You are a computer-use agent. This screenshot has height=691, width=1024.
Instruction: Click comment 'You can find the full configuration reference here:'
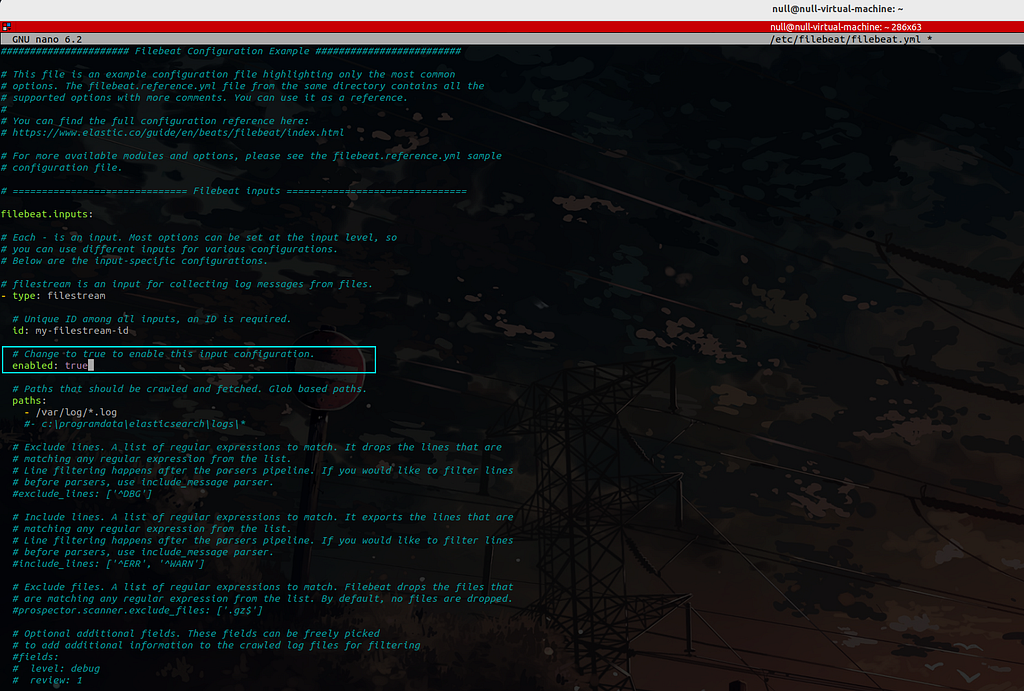[x=155, y=121]
